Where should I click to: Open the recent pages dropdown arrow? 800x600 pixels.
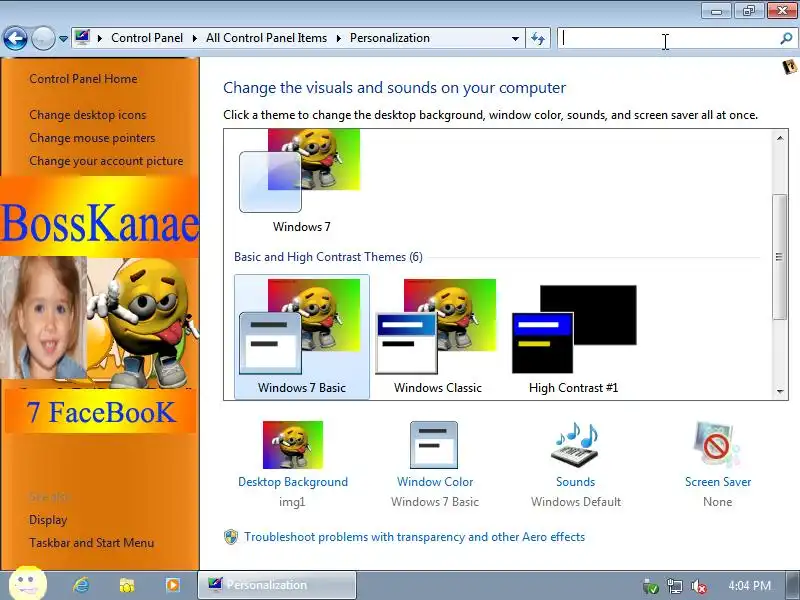coord(63,39)
